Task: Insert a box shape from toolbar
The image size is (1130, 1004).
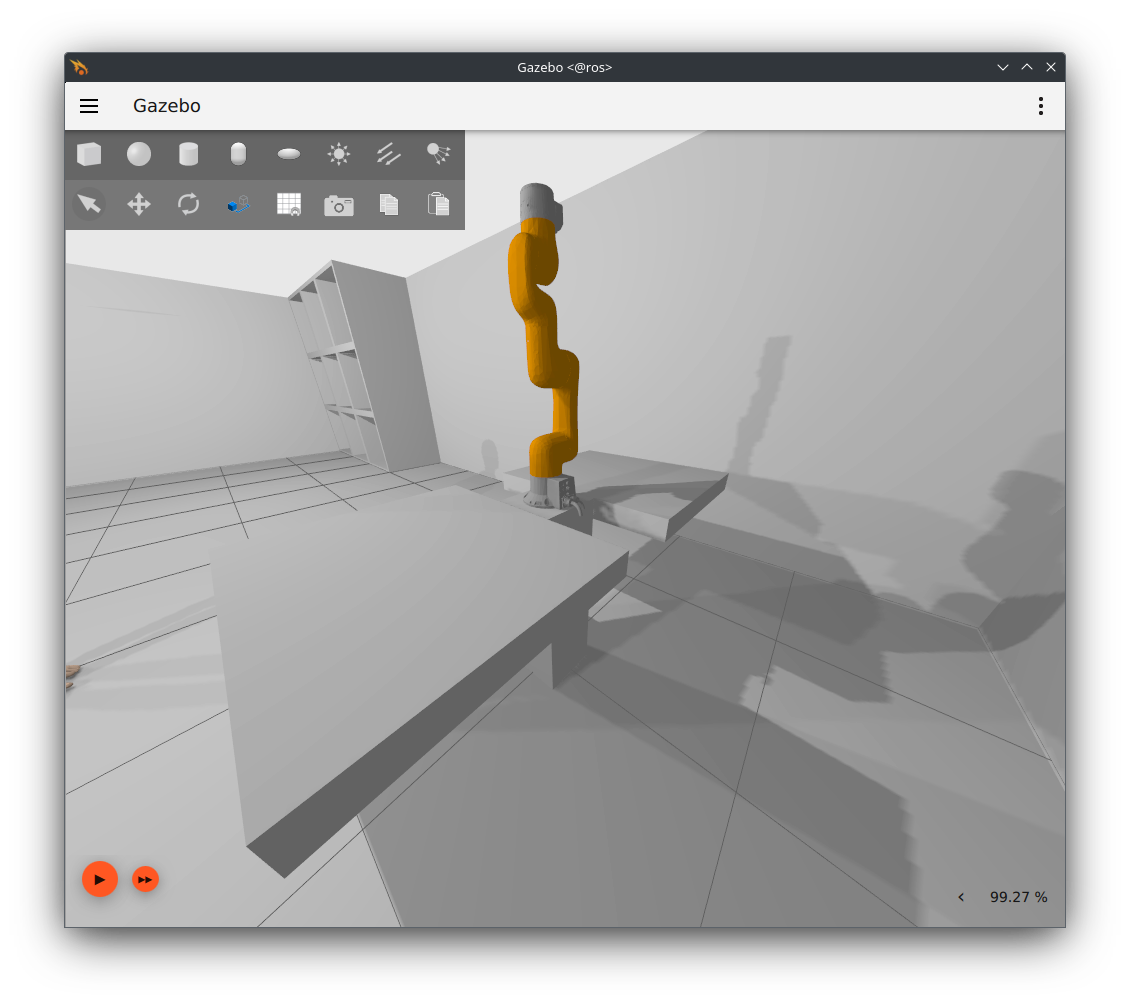Action: (89, 154)
